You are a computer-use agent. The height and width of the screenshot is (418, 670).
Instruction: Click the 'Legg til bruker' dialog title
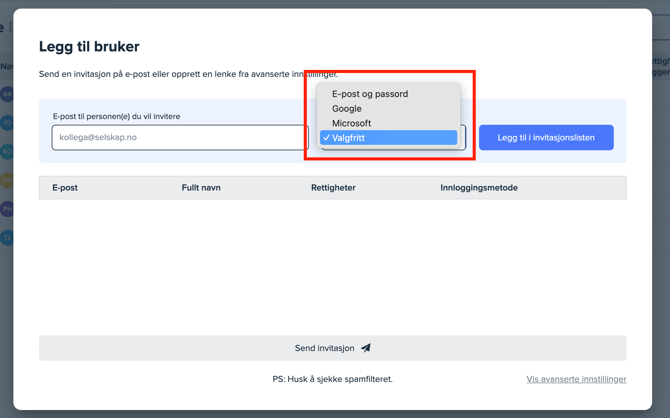pyautogui.click(x=89, y=46)
